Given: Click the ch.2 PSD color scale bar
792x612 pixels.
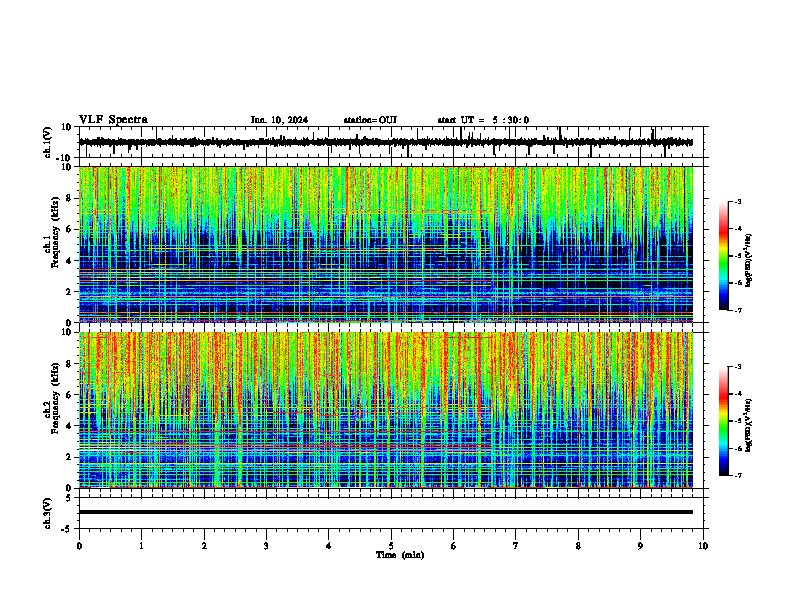Looking at the screenshot, I should 724,421.
